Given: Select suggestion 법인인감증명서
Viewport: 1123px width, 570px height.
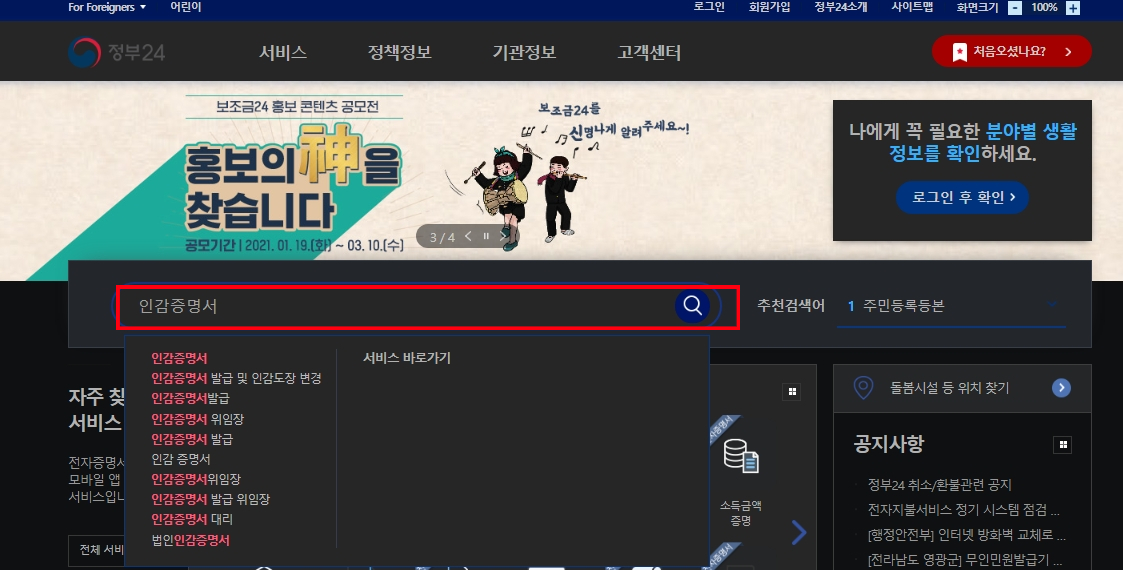Looking at the screenshot, I should 191,540.
